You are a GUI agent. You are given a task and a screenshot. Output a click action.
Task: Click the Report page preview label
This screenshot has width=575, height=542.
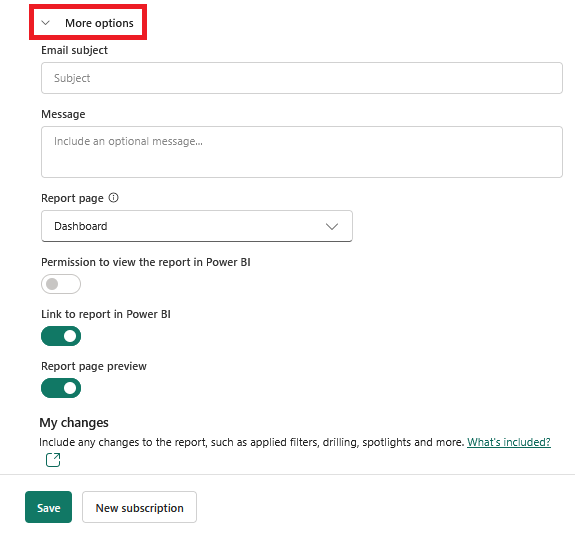coord(94,366)
